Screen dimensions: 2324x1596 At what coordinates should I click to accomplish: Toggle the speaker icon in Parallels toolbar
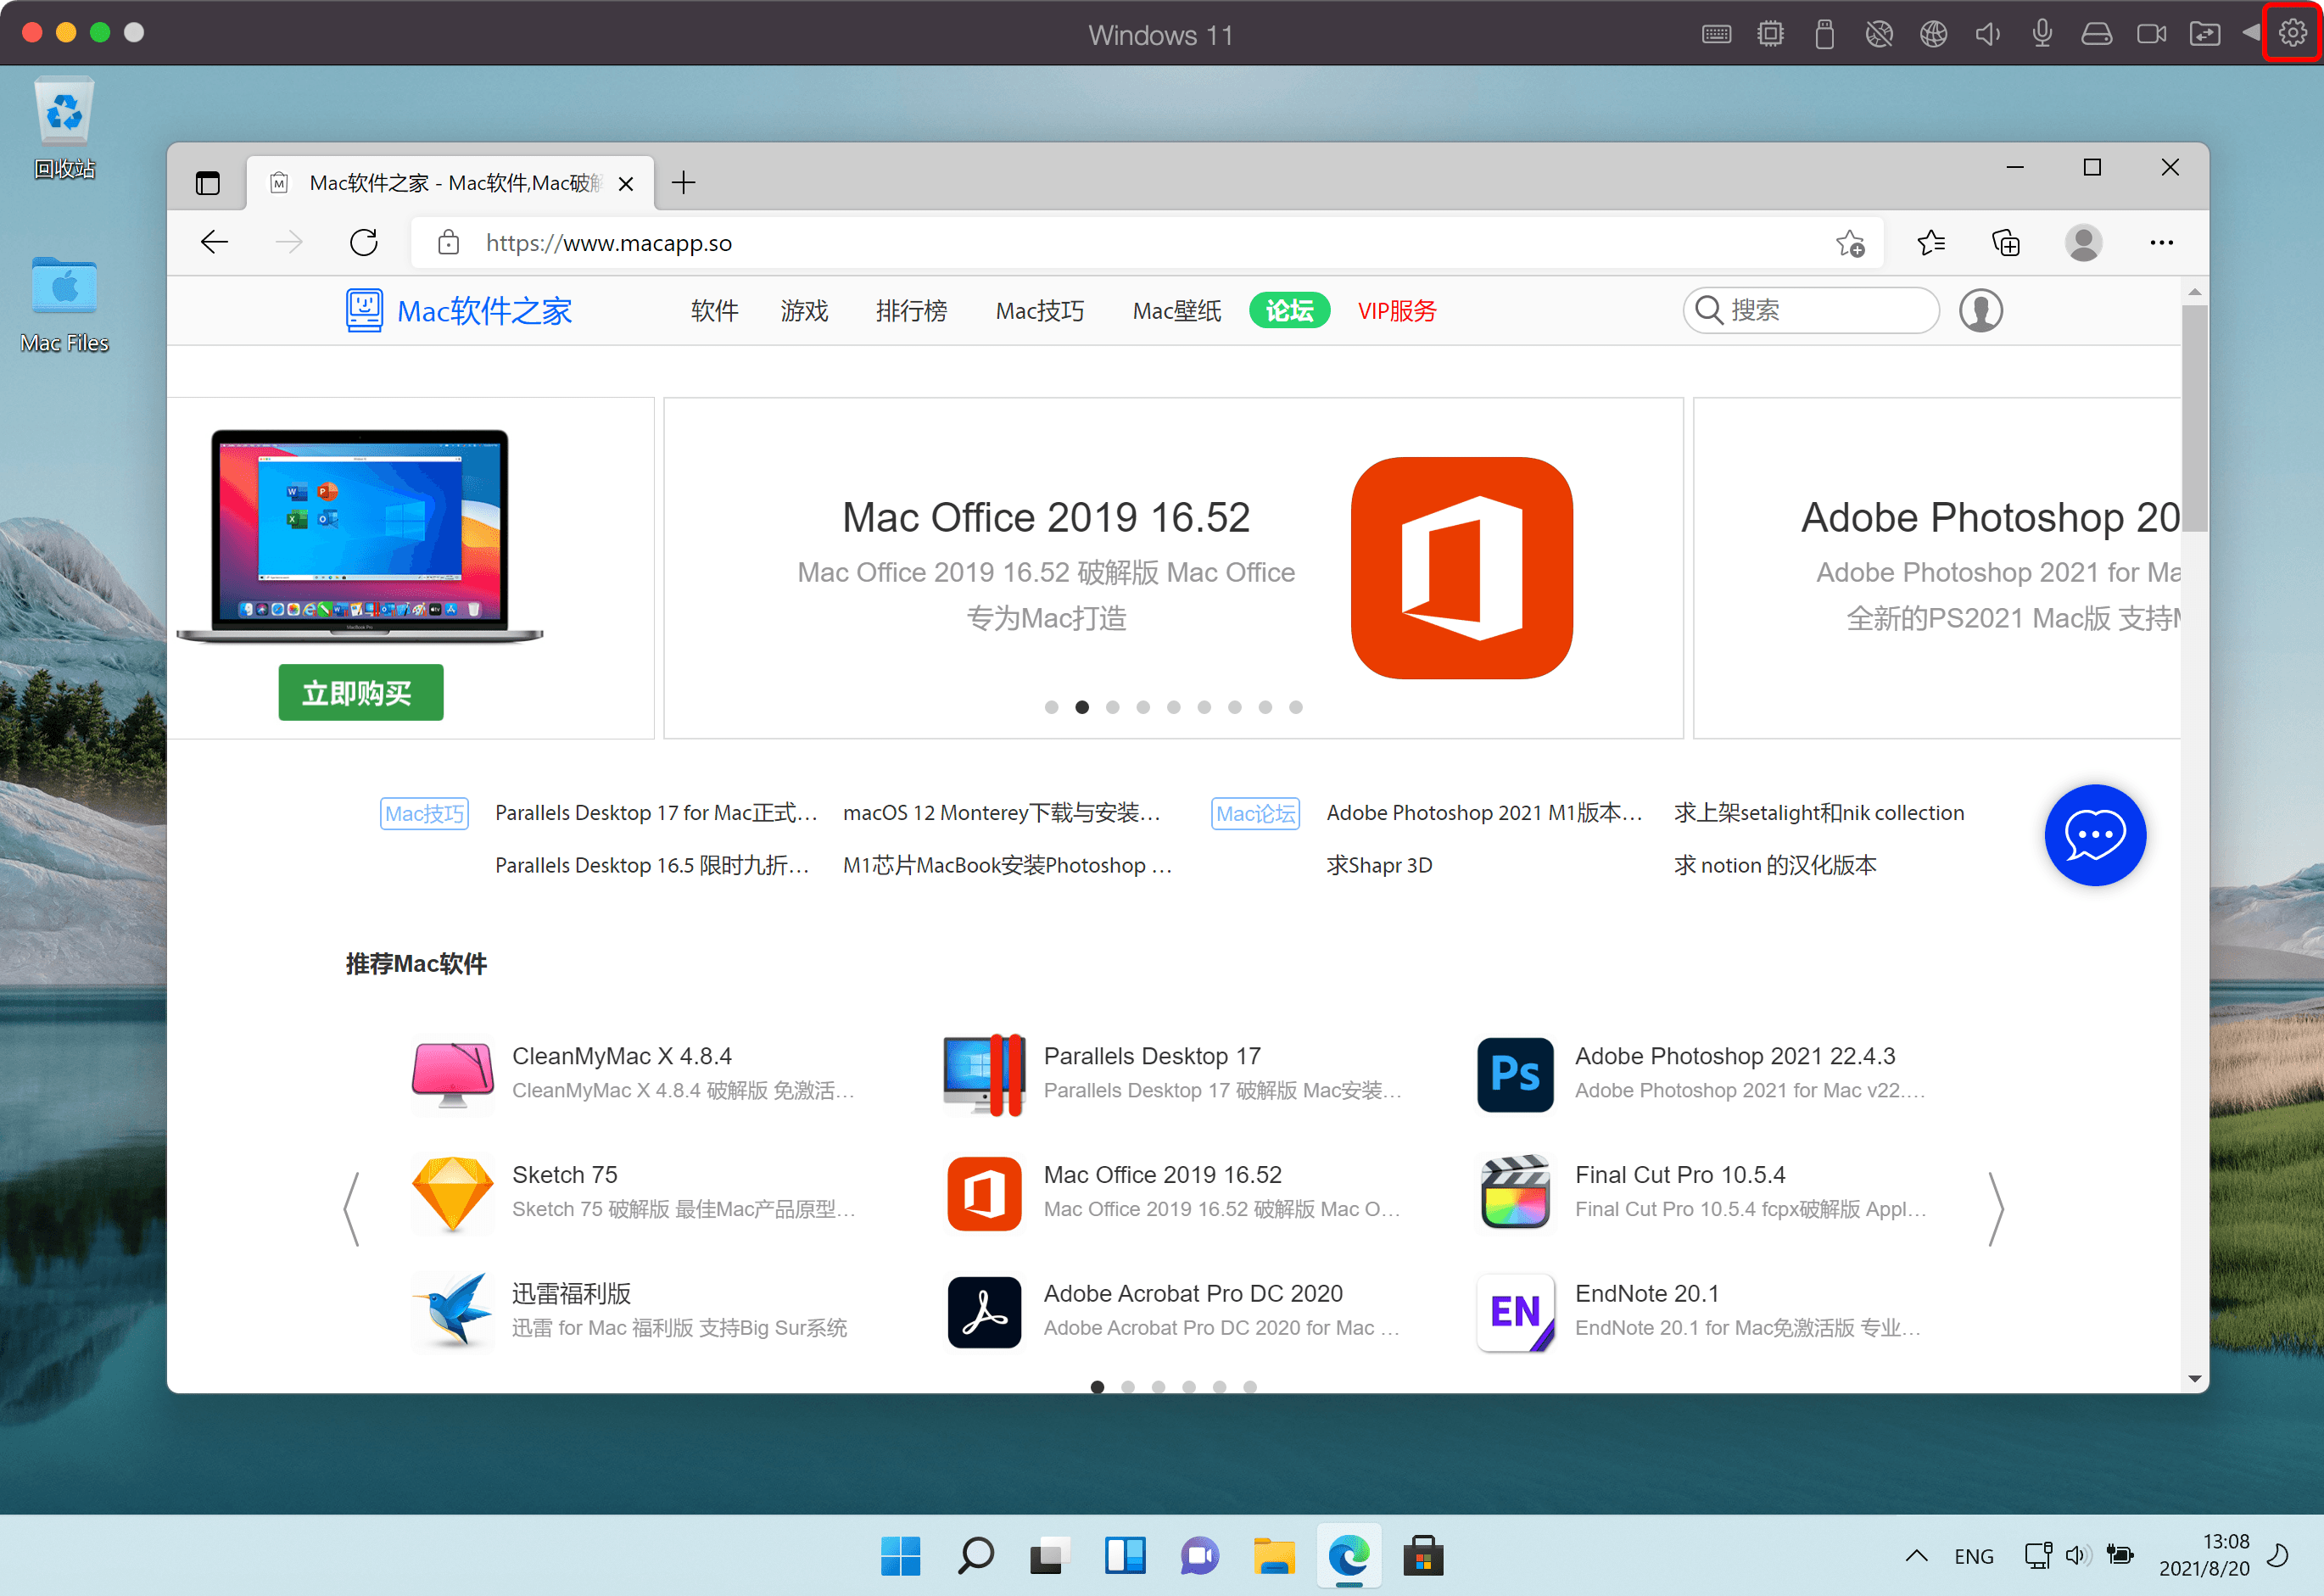click(1987, 35)
